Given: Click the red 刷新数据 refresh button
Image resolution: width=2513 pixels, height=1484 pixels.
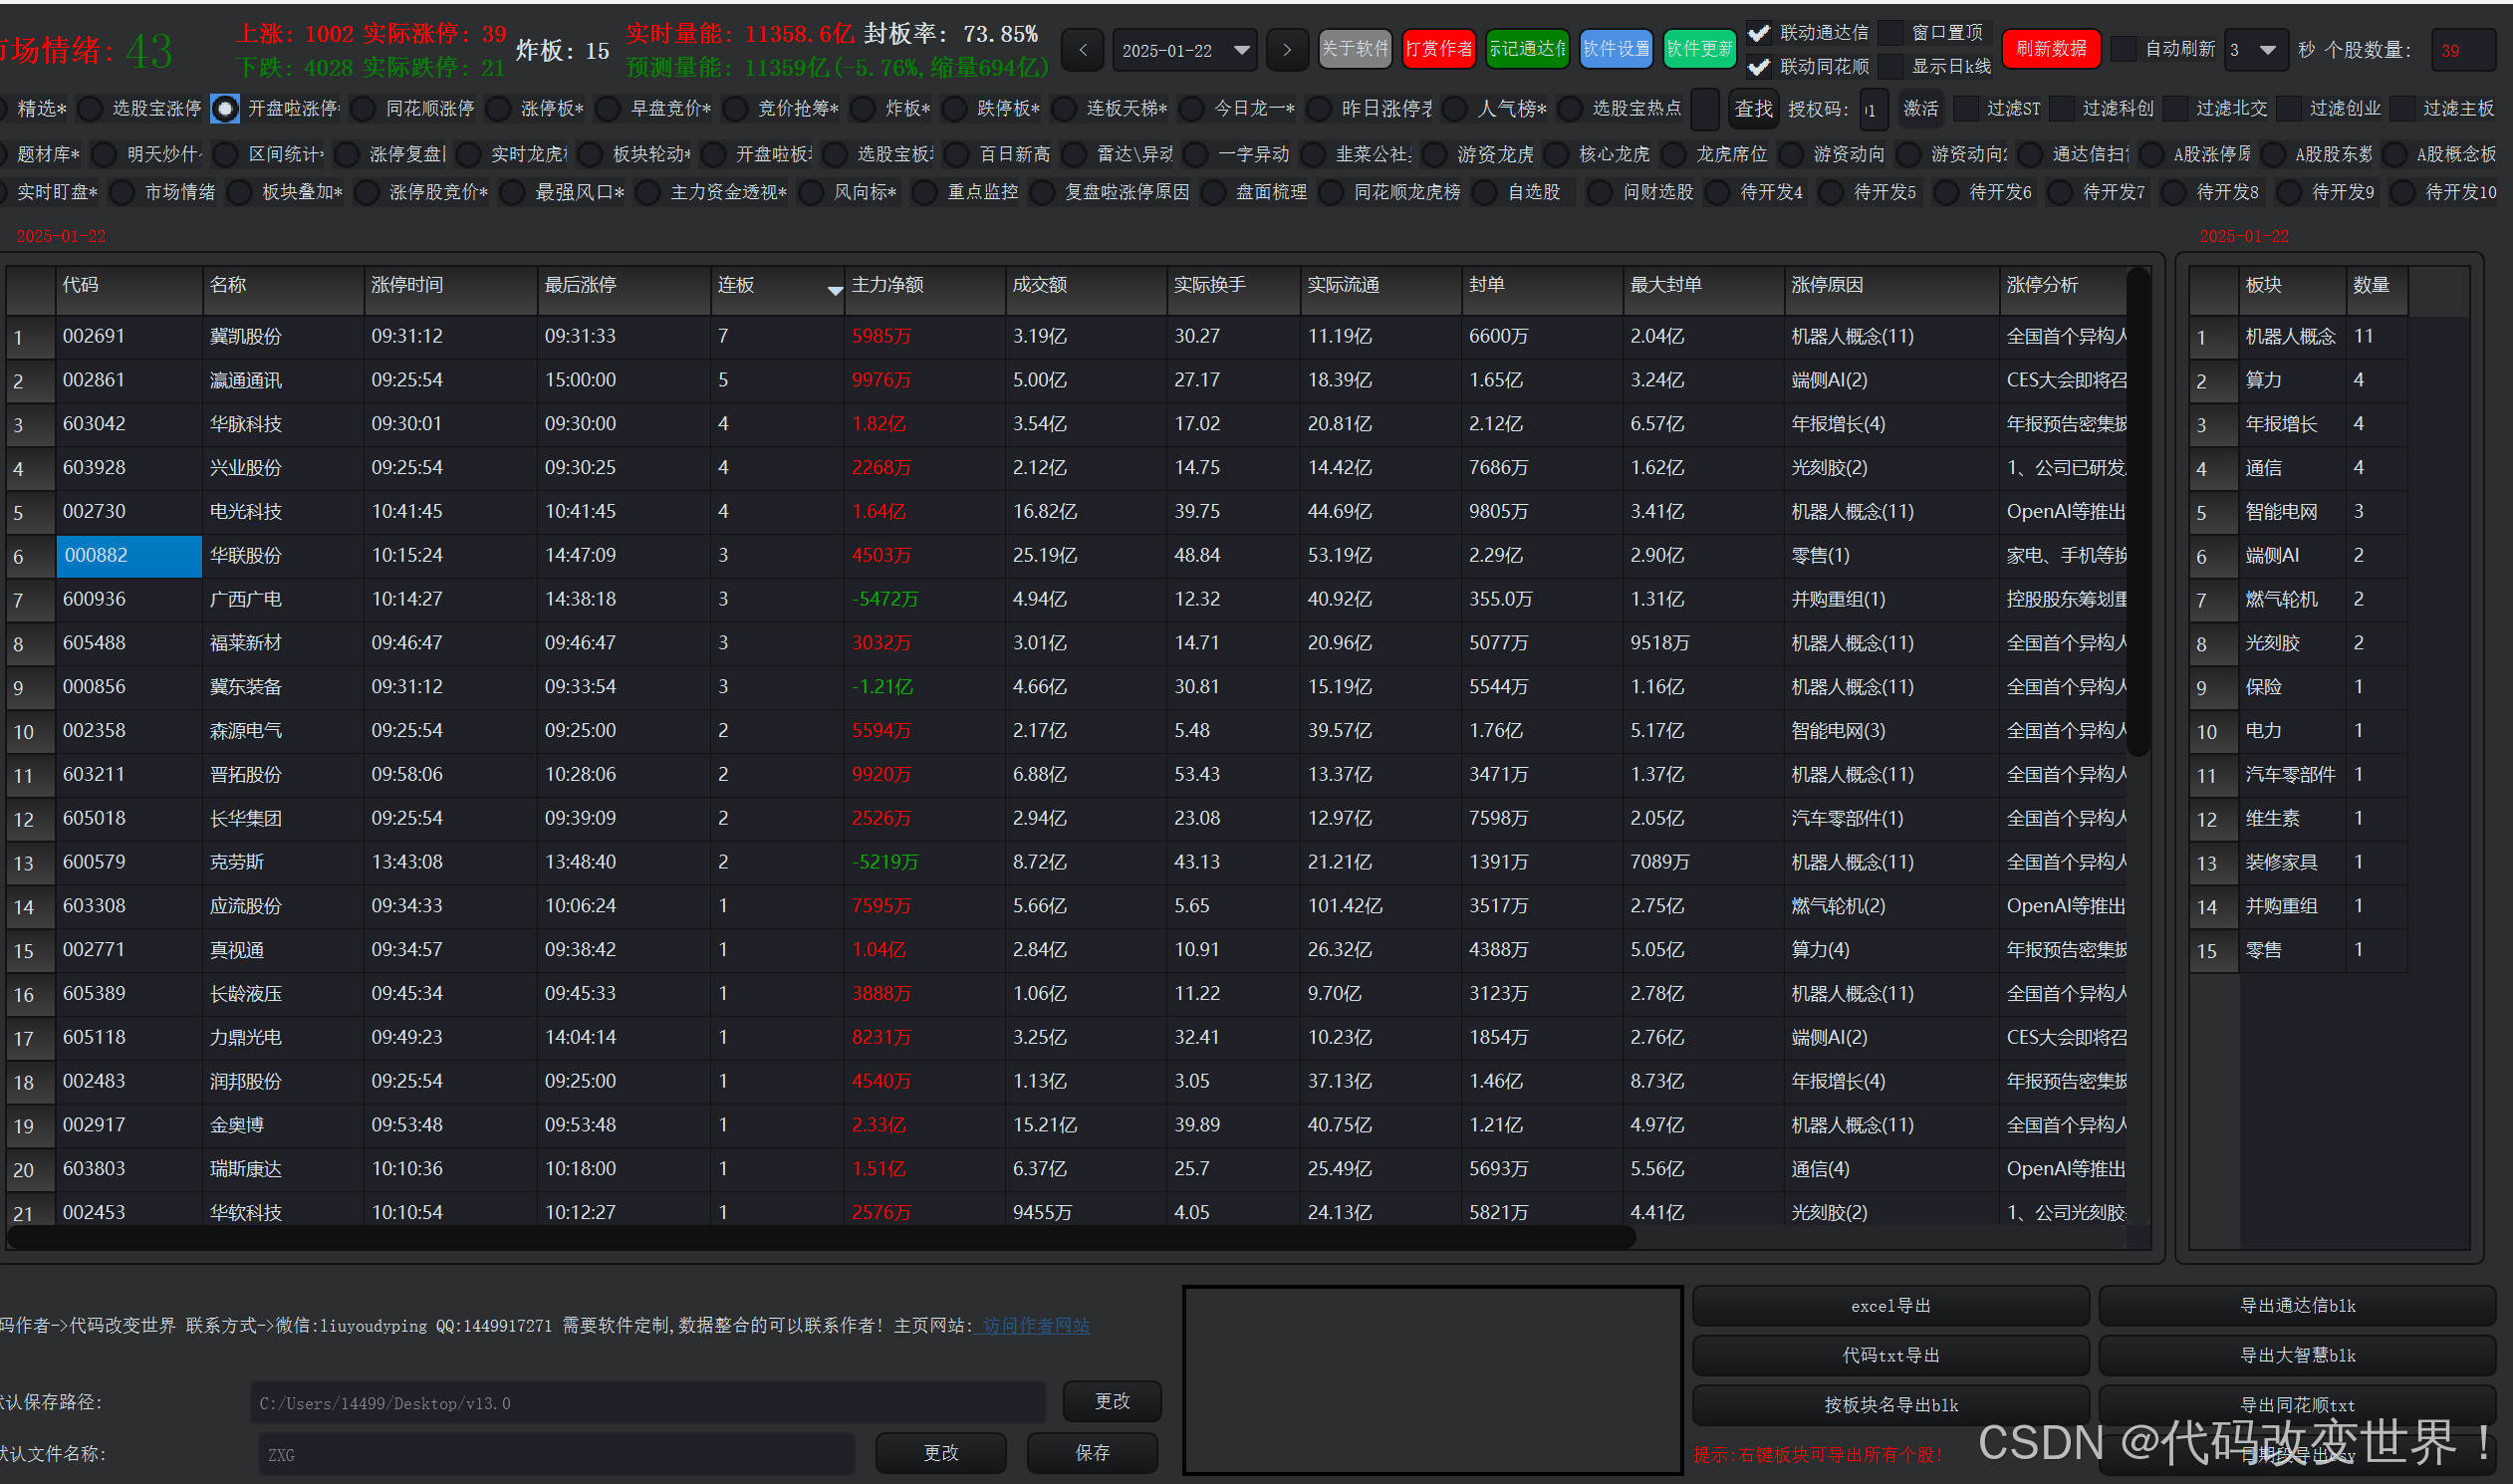Looking at the screenshot, I should coord(2050,49).
